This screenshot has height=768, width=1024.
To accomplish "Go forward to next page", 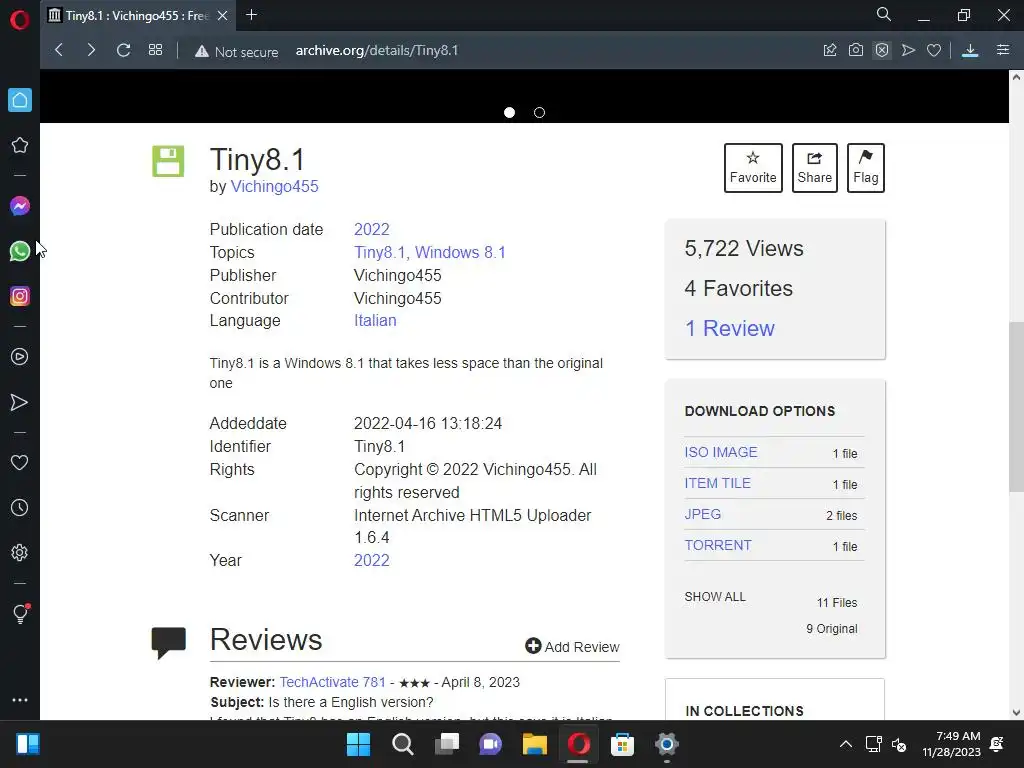I will pyautogui.click(x=91, y=50).
